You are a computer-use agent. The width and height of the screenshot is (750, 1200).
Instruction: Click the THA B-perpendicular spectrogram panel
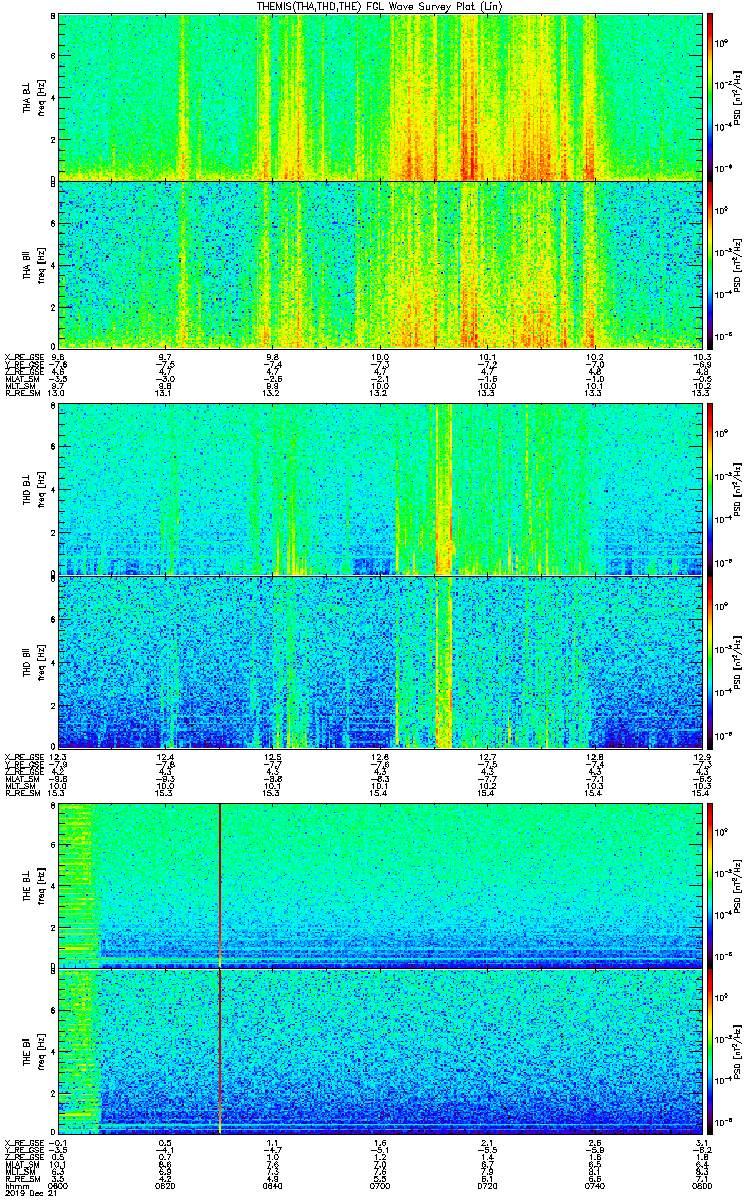[x=380, y=96]
